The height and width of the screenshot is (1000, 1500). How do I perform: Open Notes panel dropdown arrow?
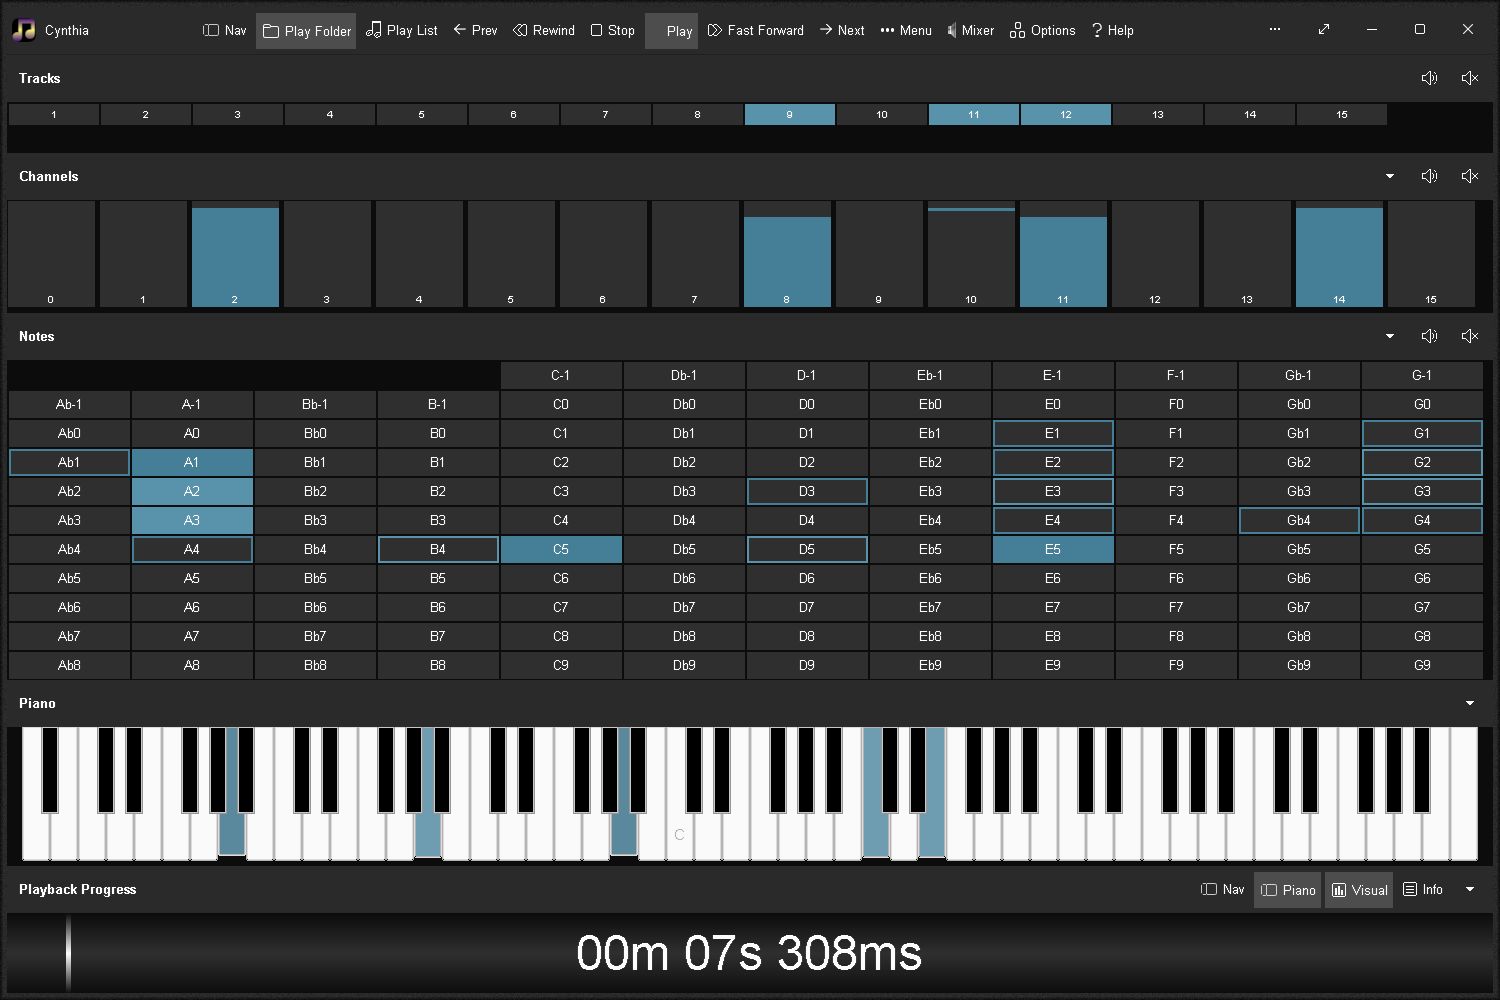[1390, 336]
